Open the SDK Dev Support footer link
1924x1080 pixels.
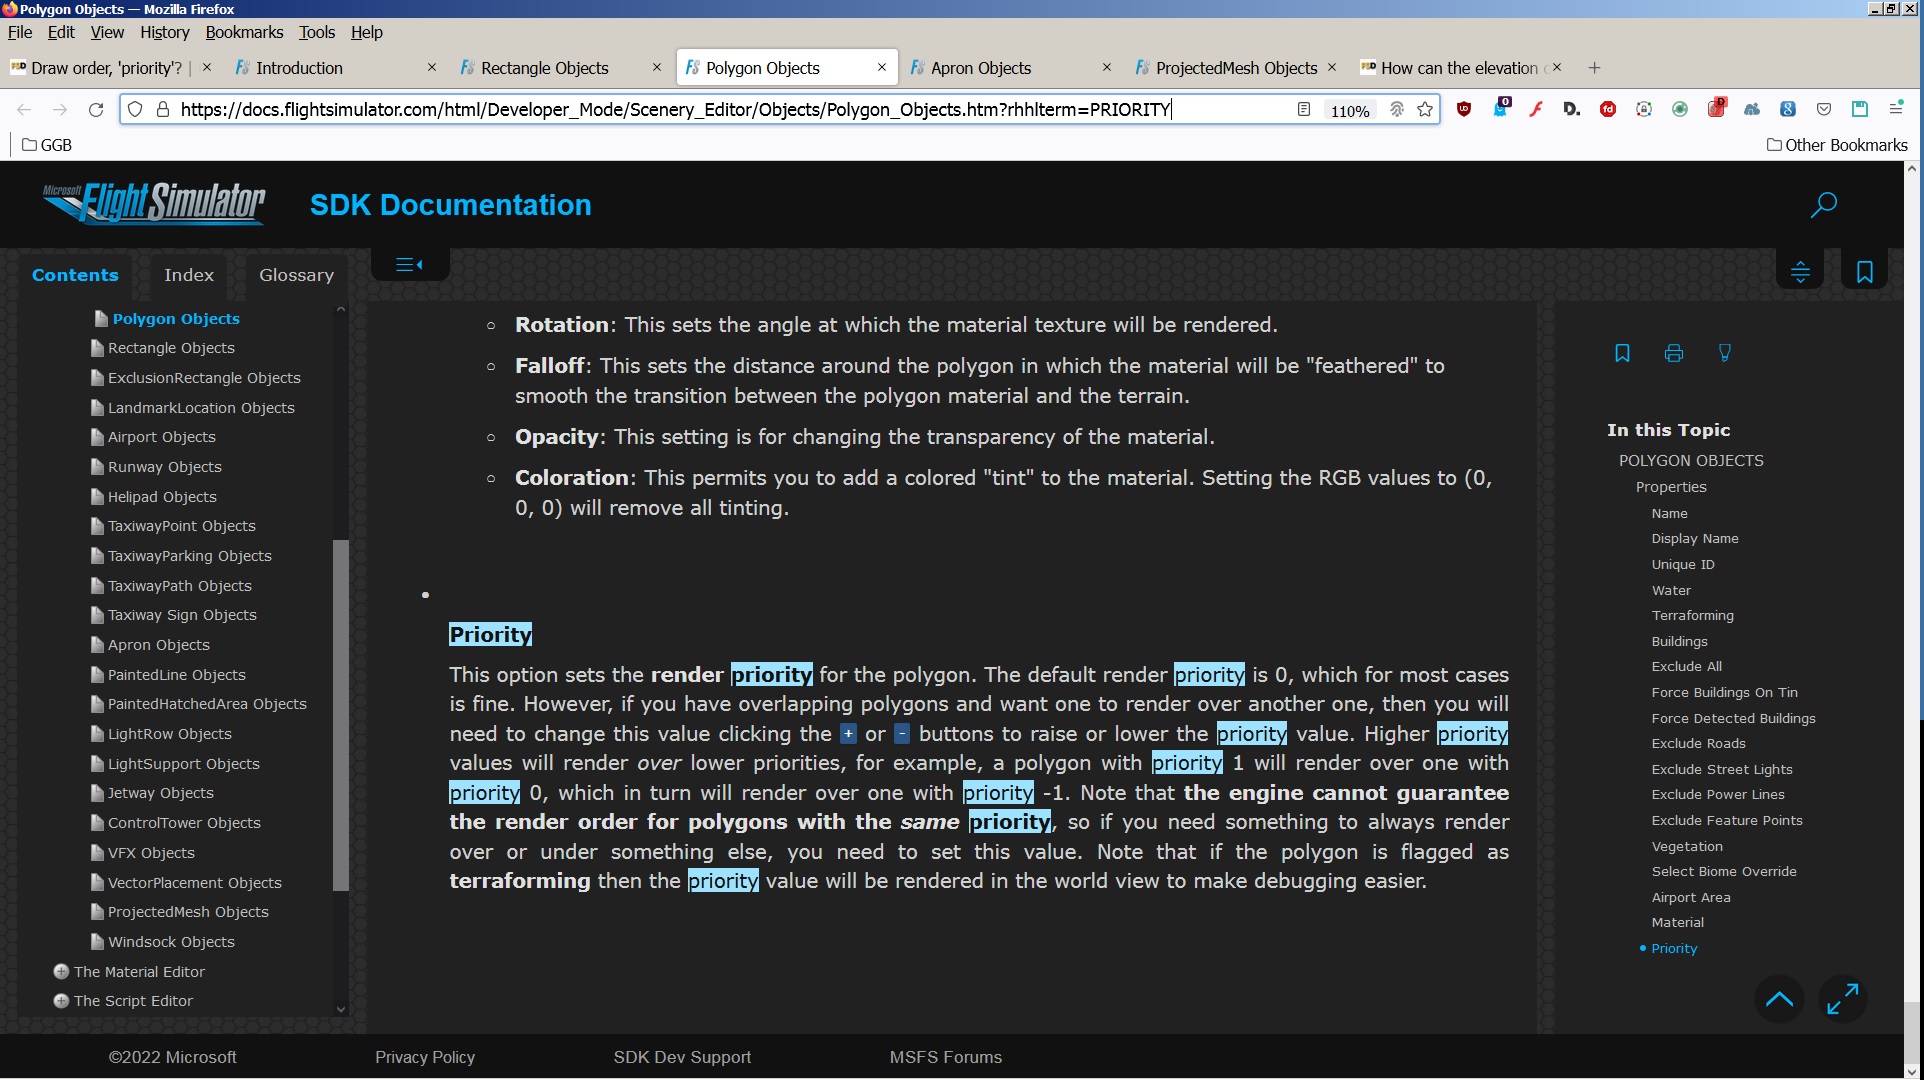pos(682,1057)
